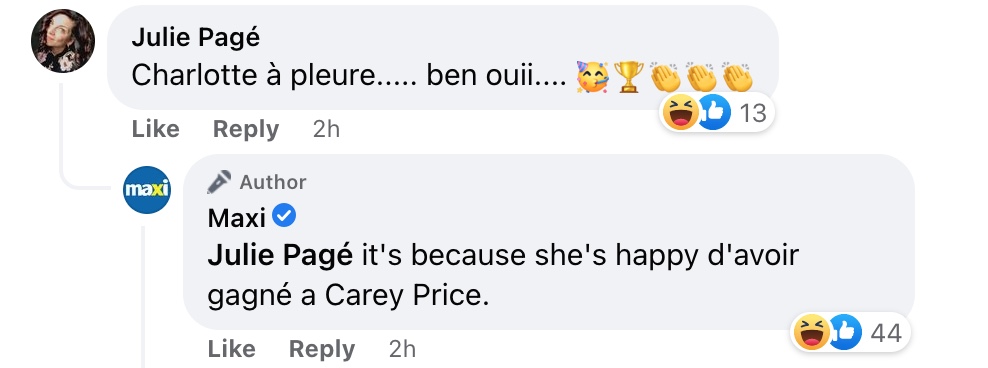Open the timestamp on Julie Pagé's comment
The image size is (988, 368).
click(x=326, y=129)
